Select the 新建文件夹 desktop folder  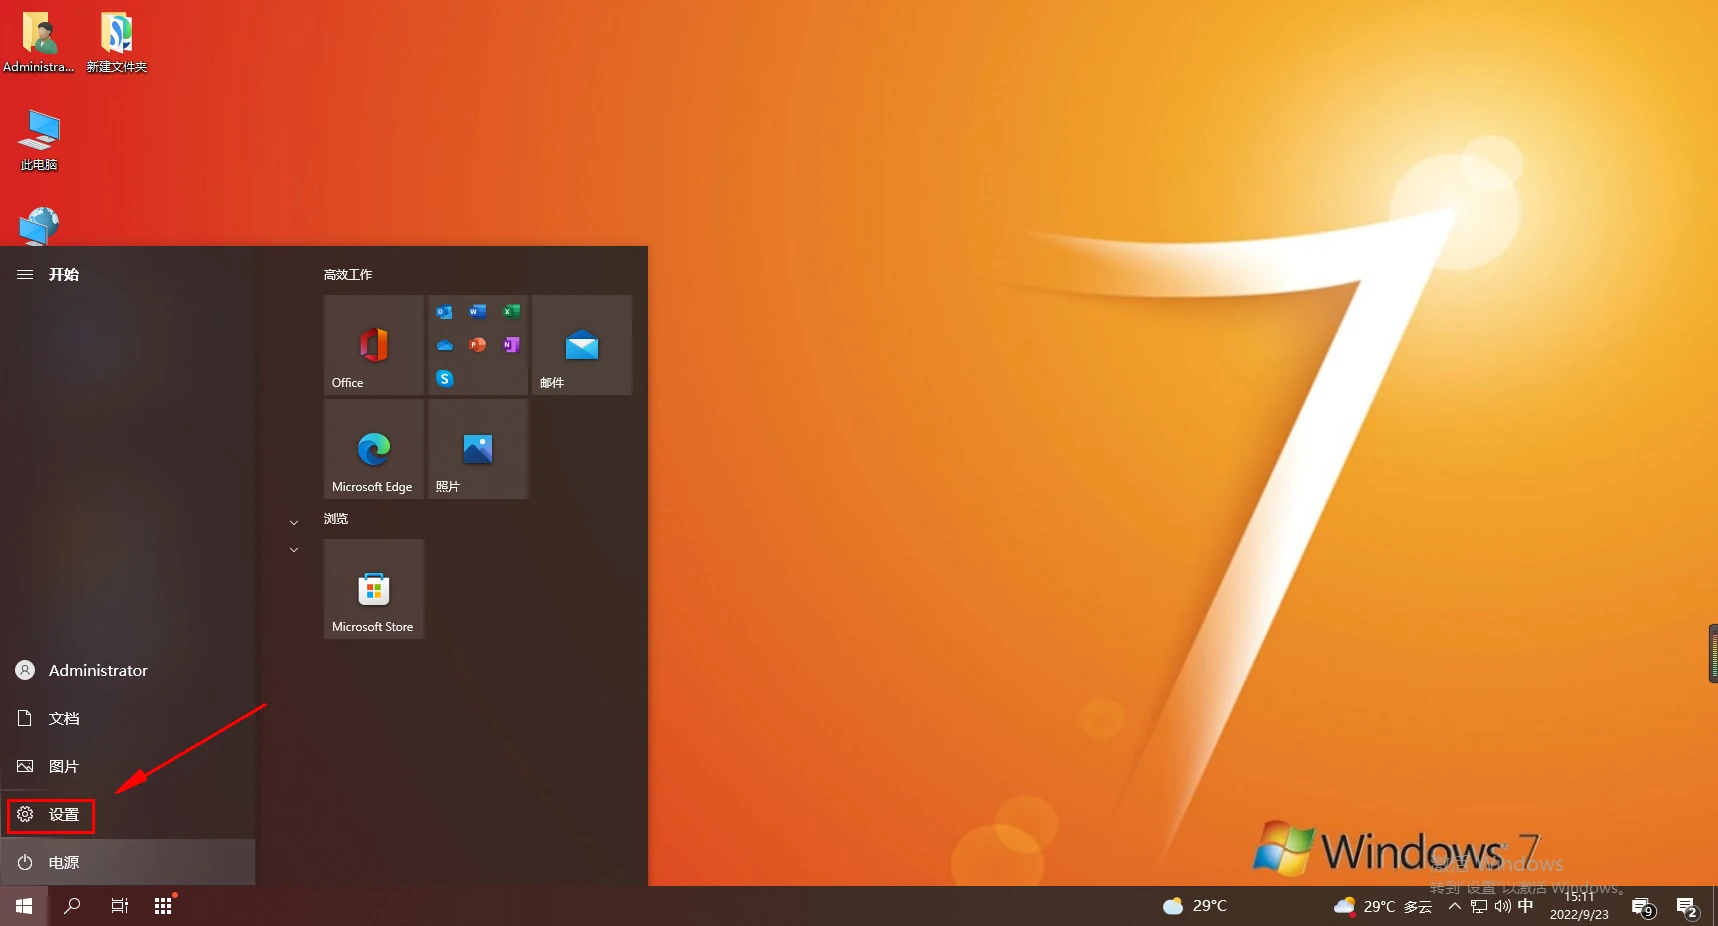click(116, 43)
